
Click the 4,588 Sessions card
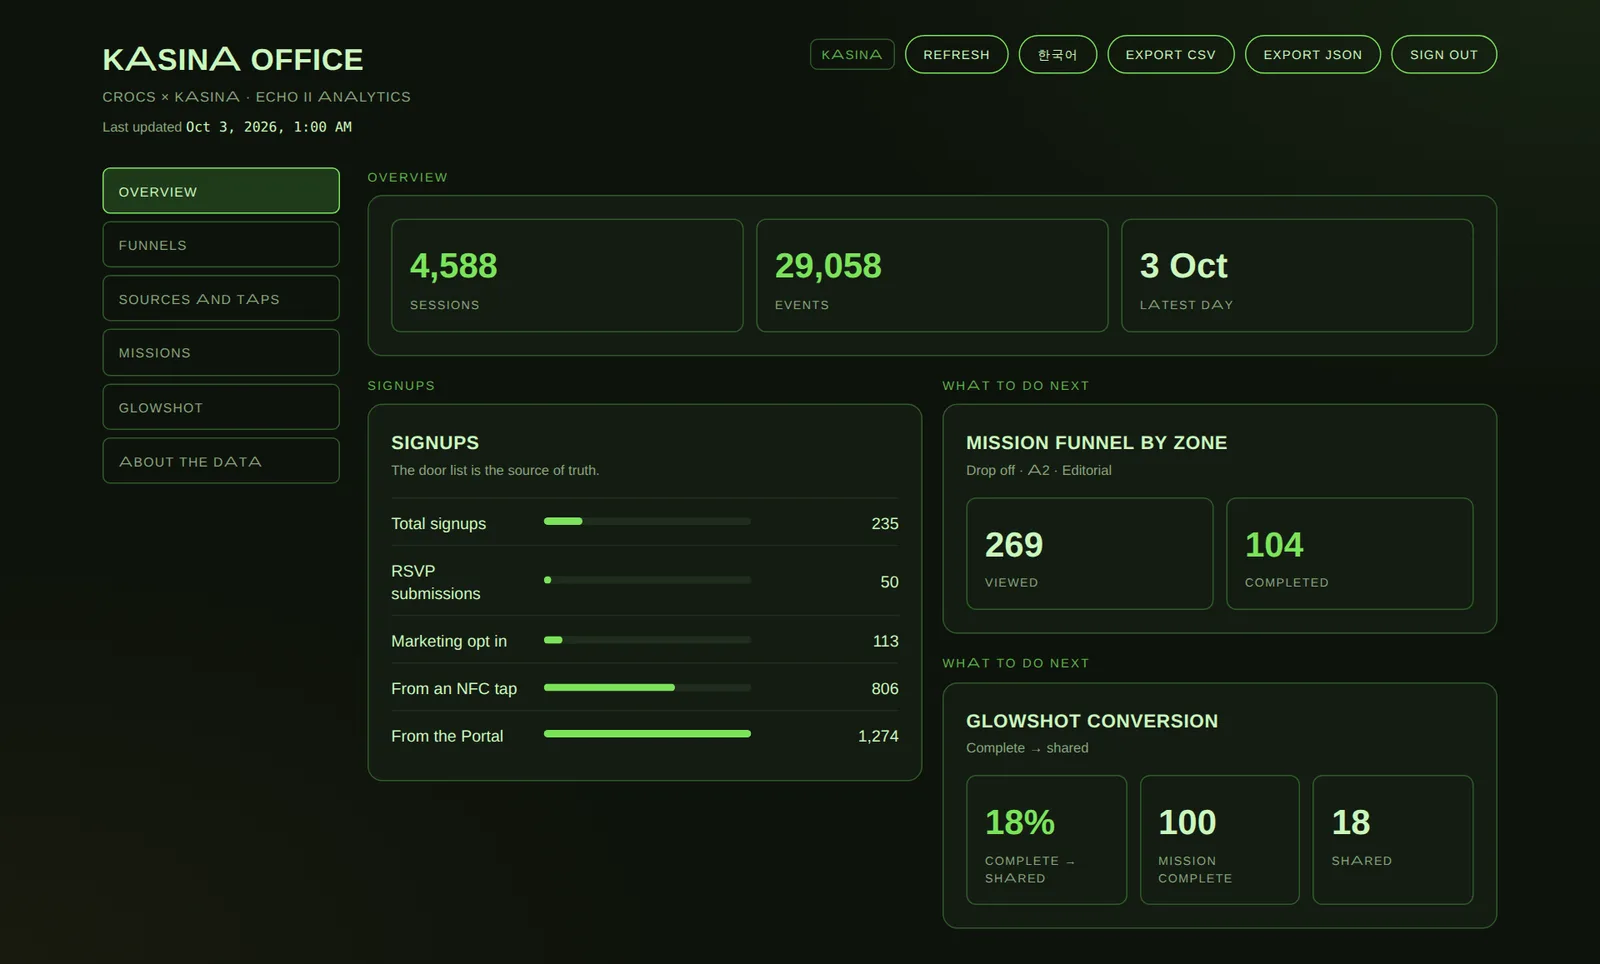click(567, 276)
